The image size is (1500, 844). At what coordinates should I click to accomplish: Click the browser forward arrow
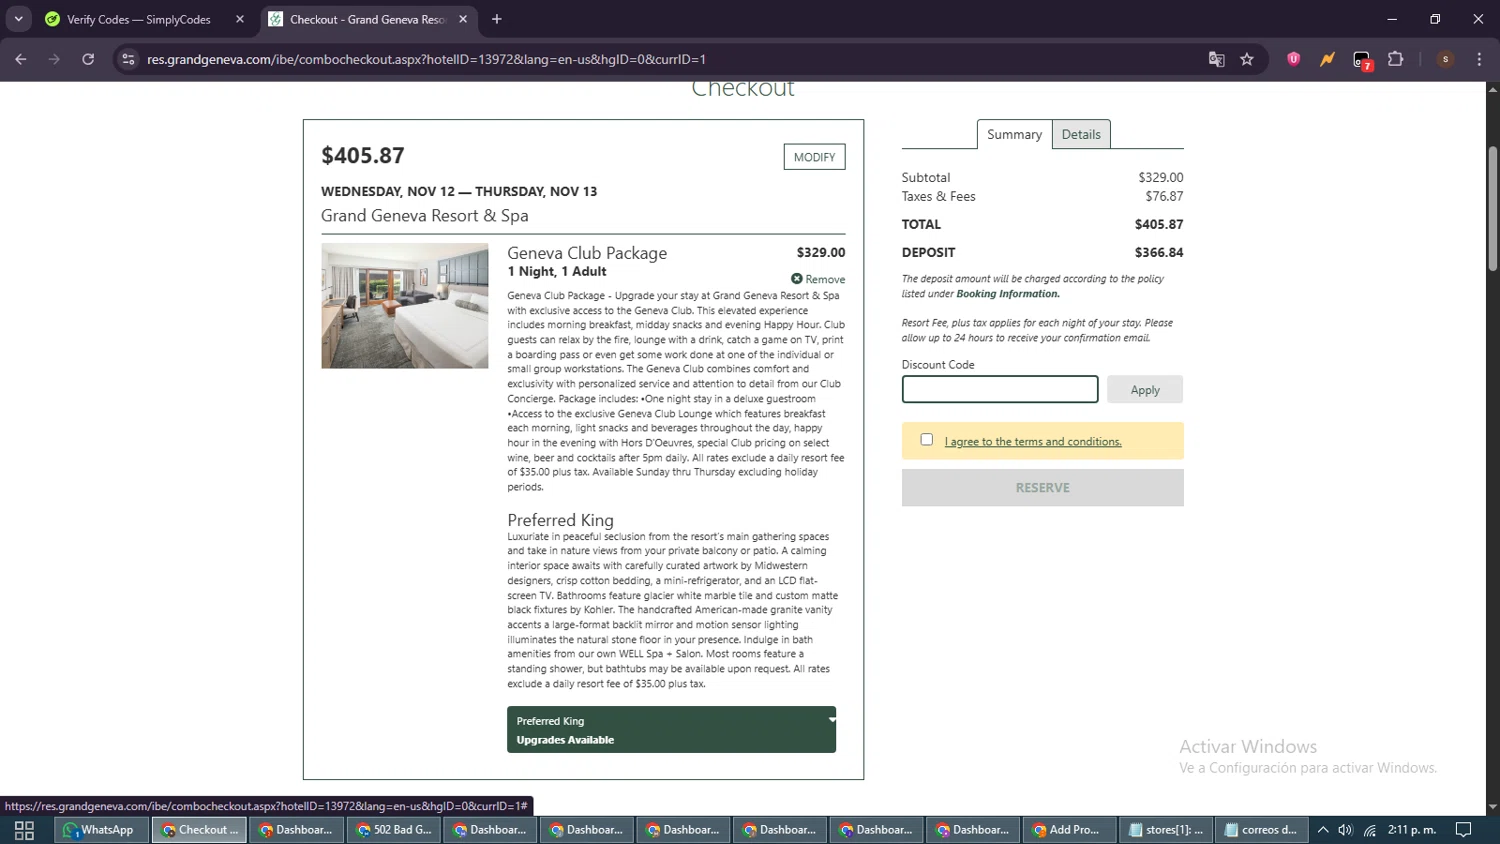54,59
